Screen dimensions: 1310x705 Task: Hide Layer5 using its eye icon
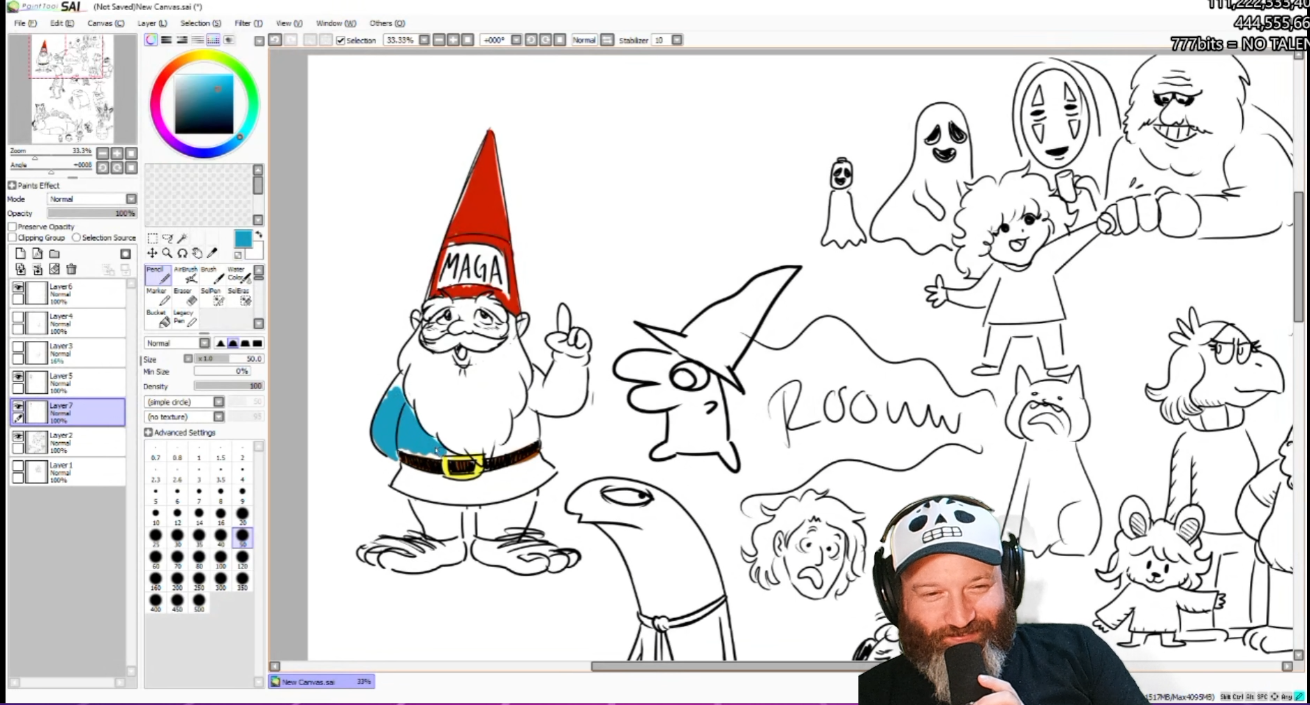18,377
